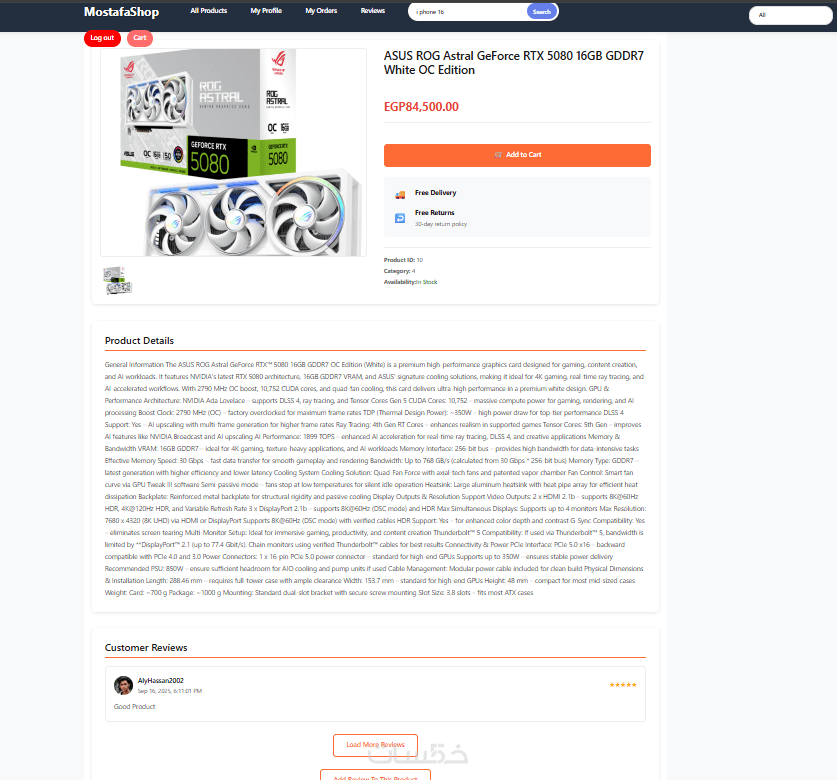Click the delivery truck icon
Viewport: 837px width, 780px height.
[x=400, y=195]
